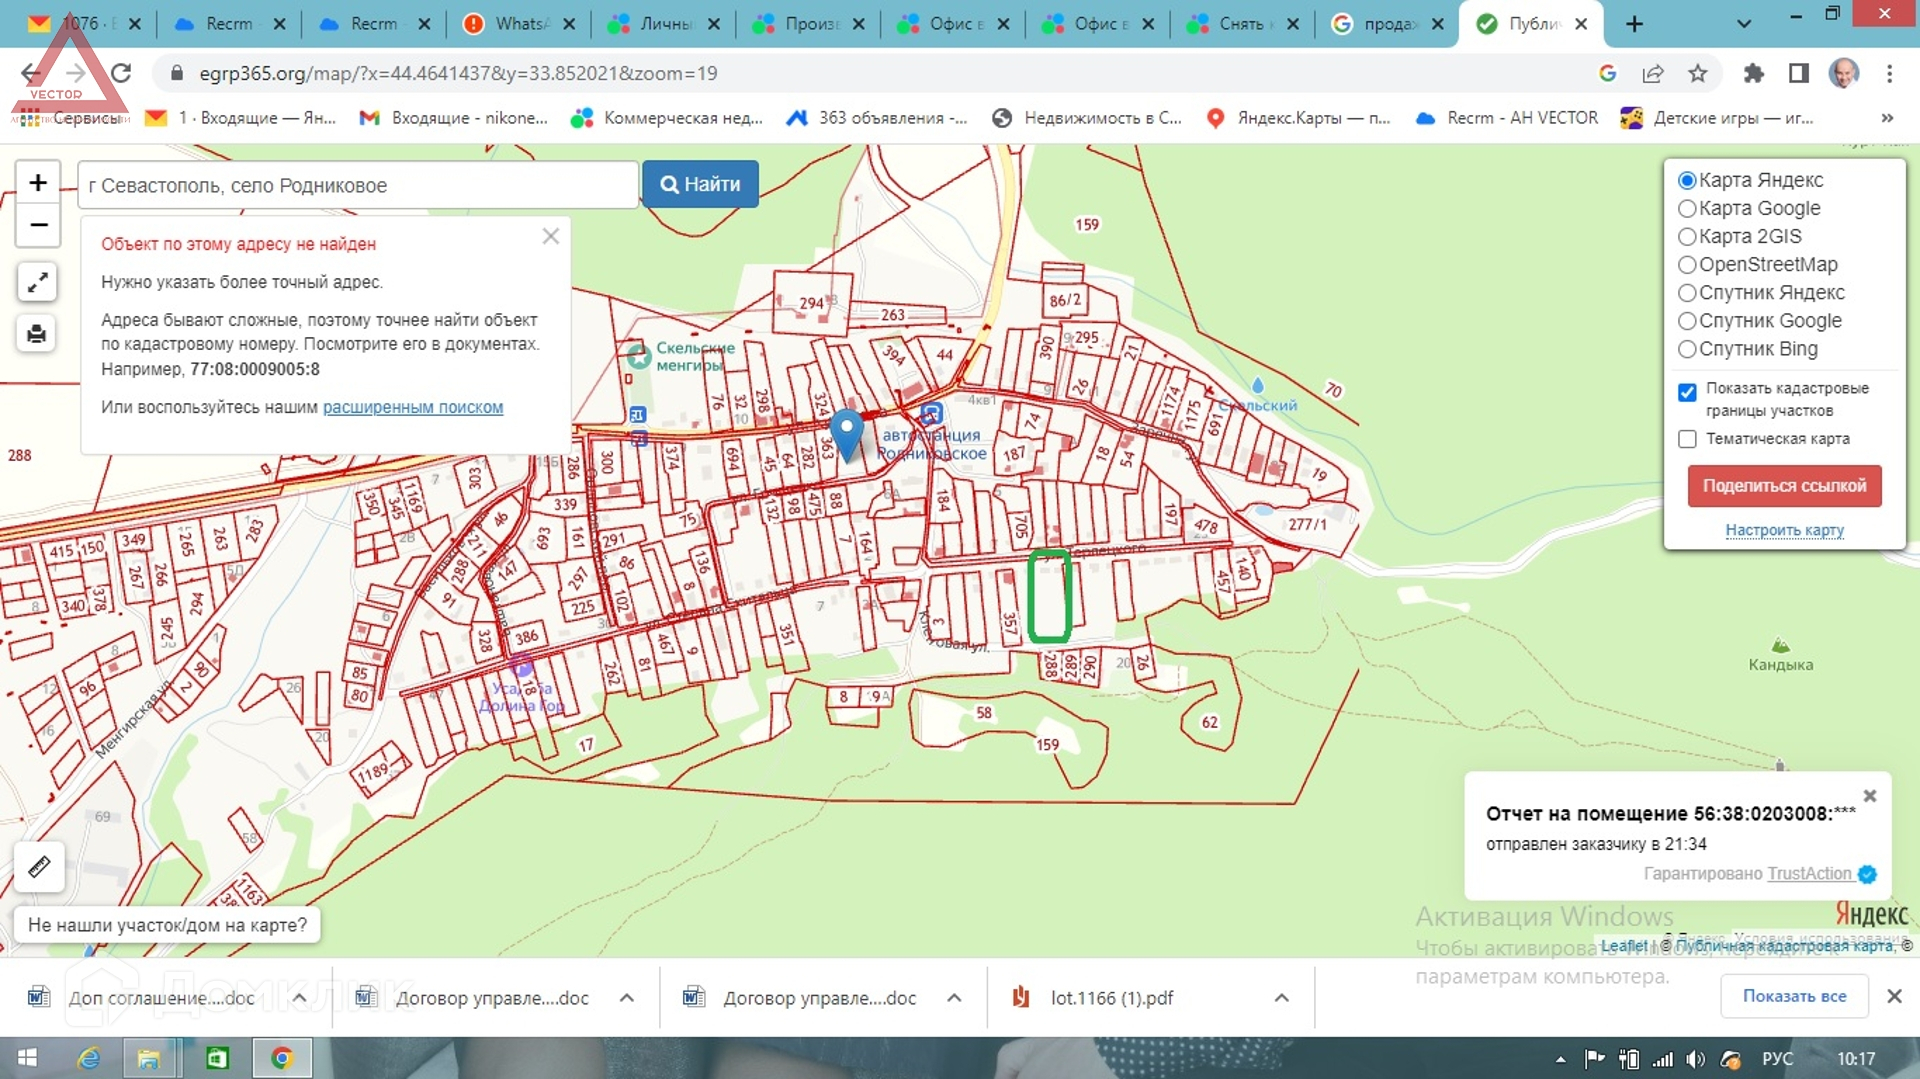
Task: Click the blue location marker pin
Action: pyautogui.click(x=847, y=431)
